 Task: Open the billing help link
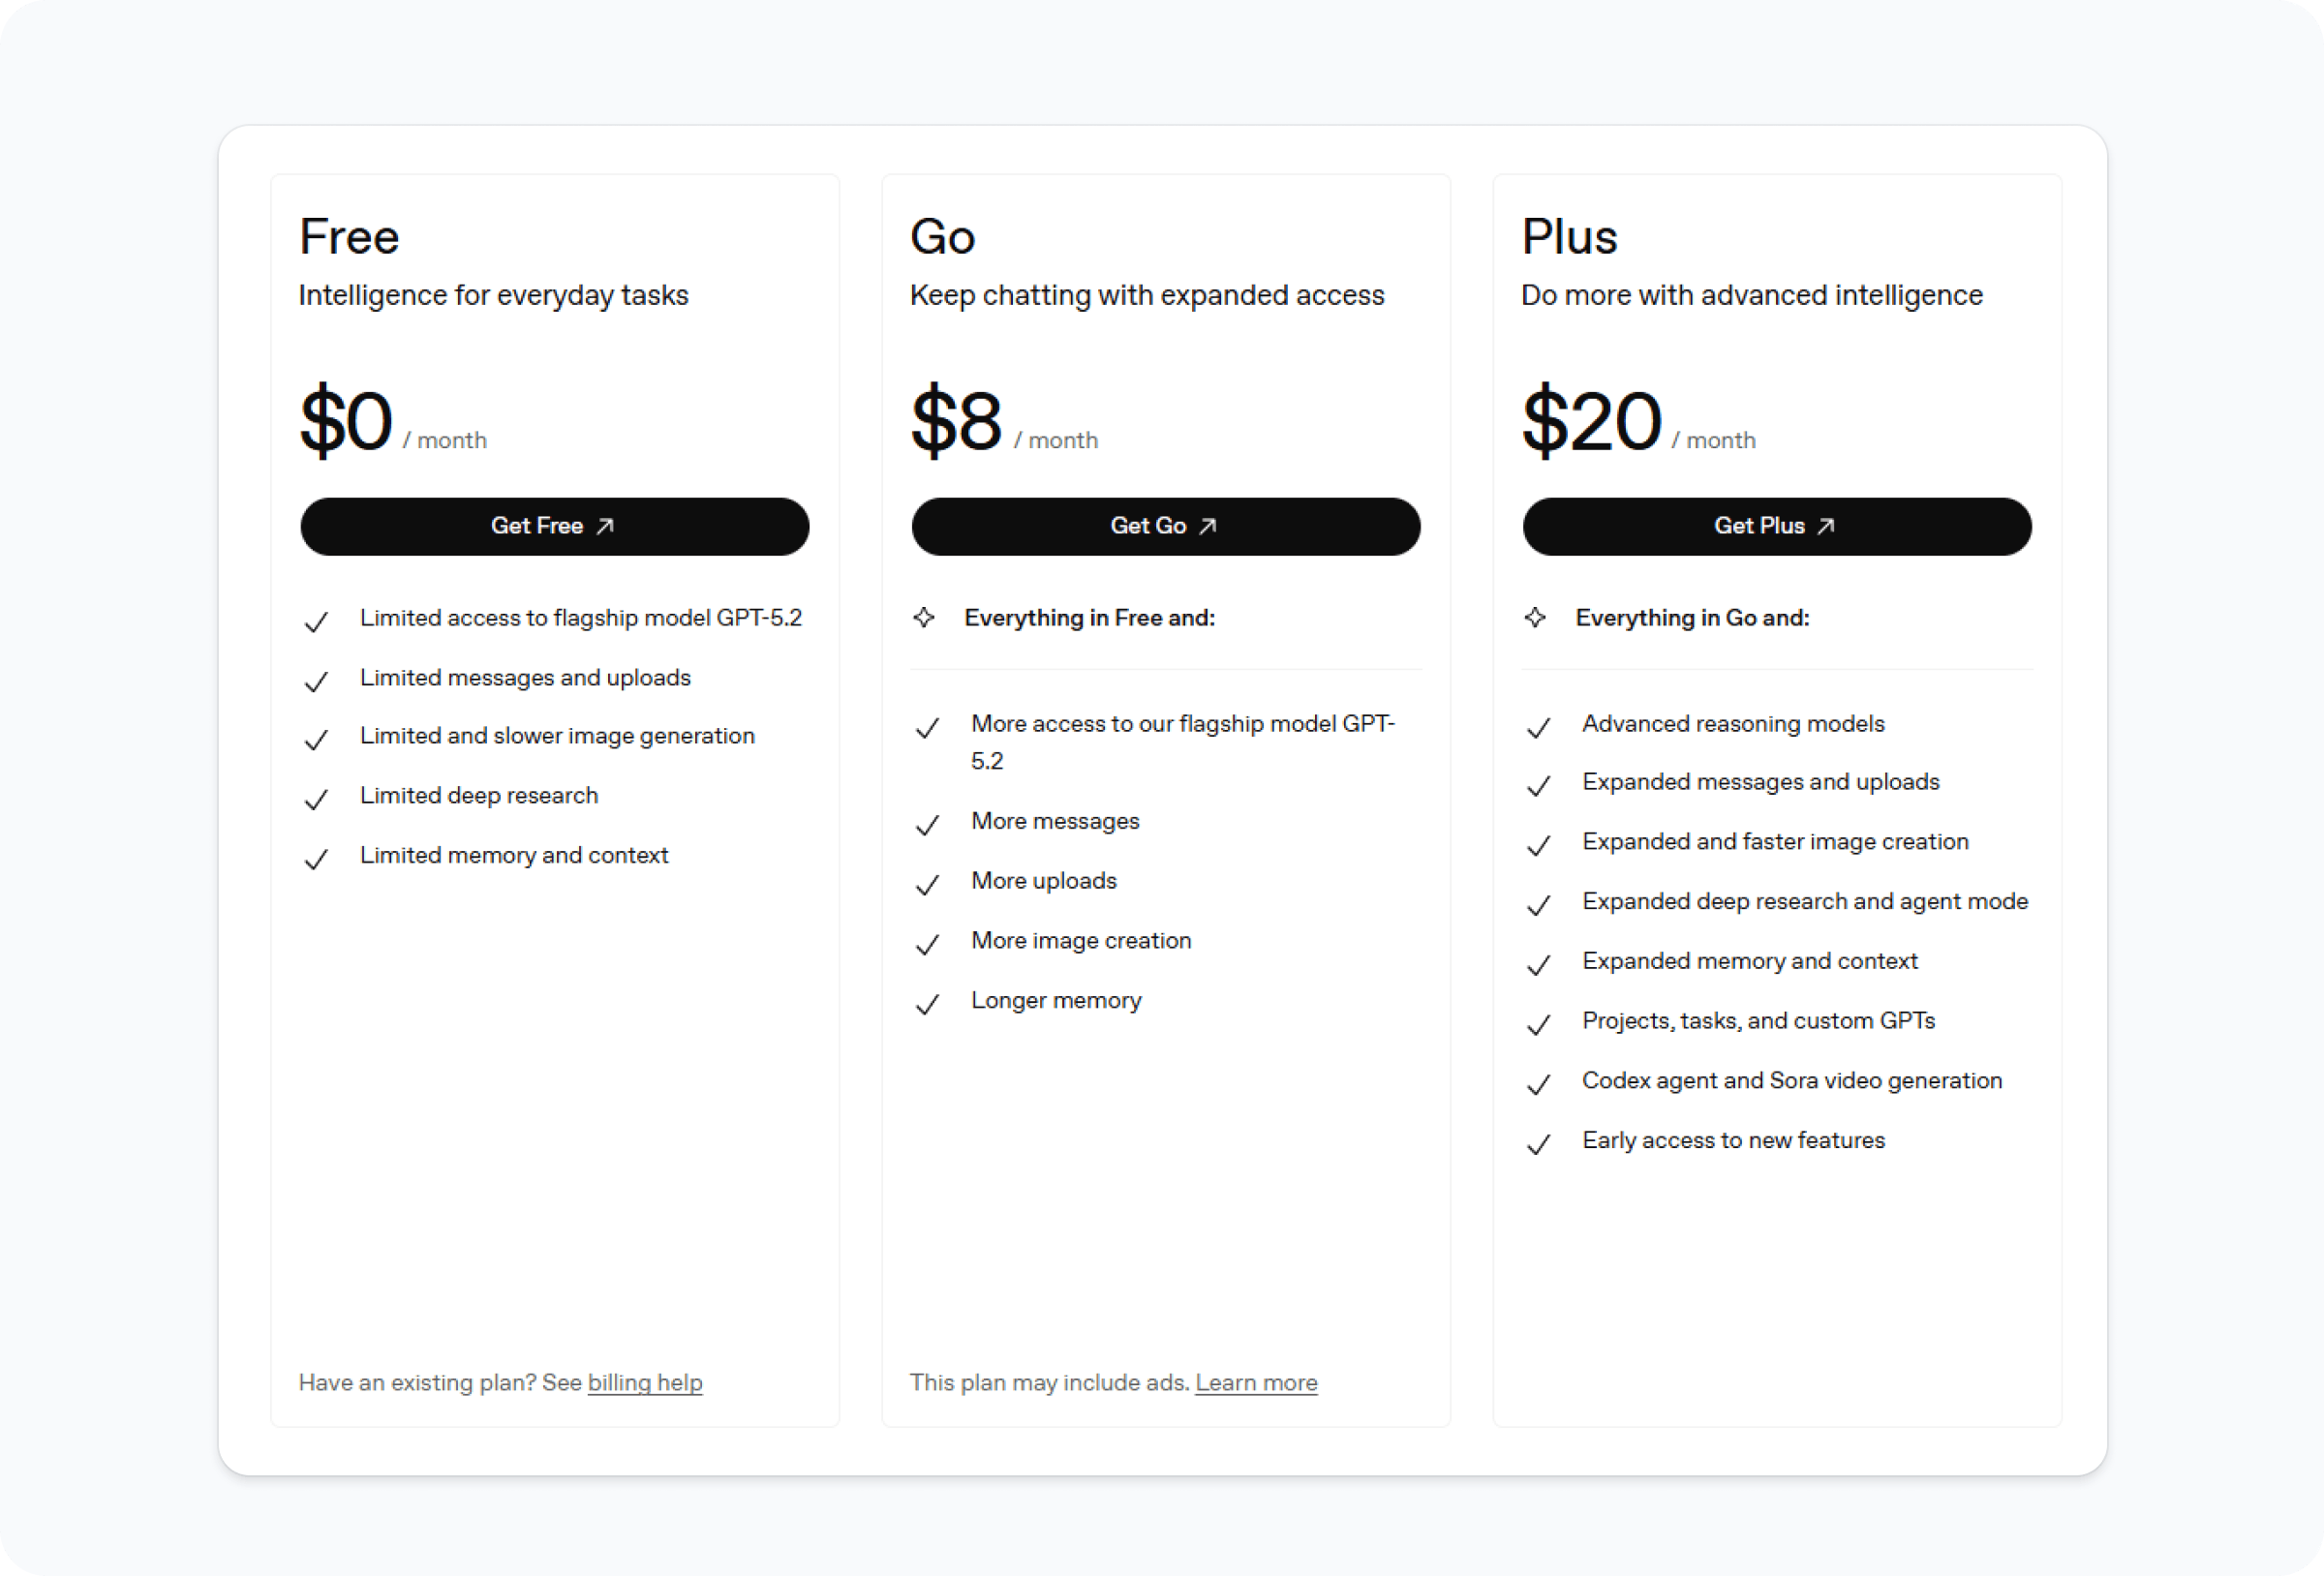[645, 1382]
